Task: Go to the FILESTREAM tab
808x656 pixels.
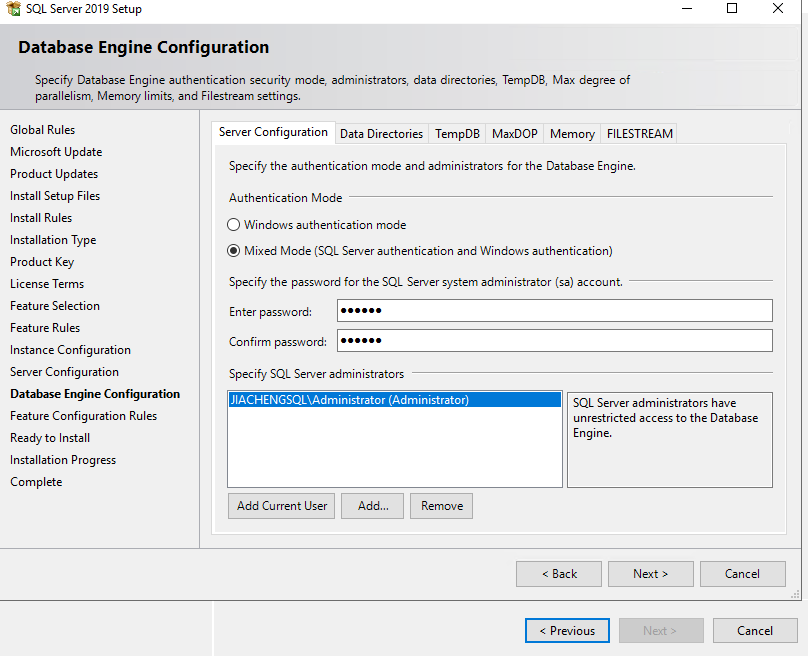Action: 640,133
